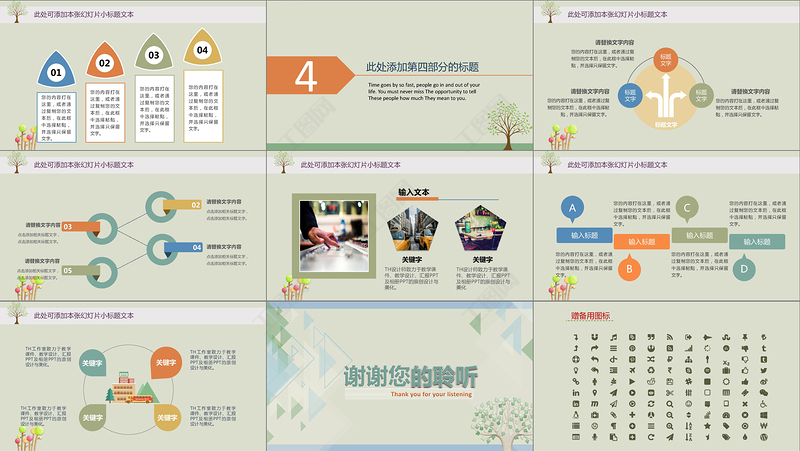
Task: Select the blue 01 triangle badge
Action: (55, 69)
